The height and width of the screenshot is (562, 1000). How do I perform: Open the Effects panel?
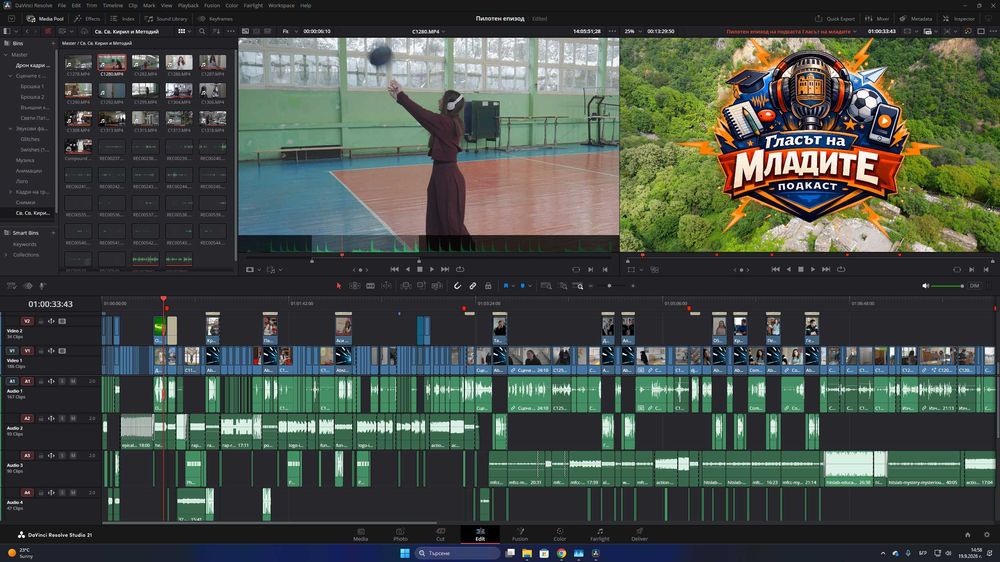click(x=87, y=18)
